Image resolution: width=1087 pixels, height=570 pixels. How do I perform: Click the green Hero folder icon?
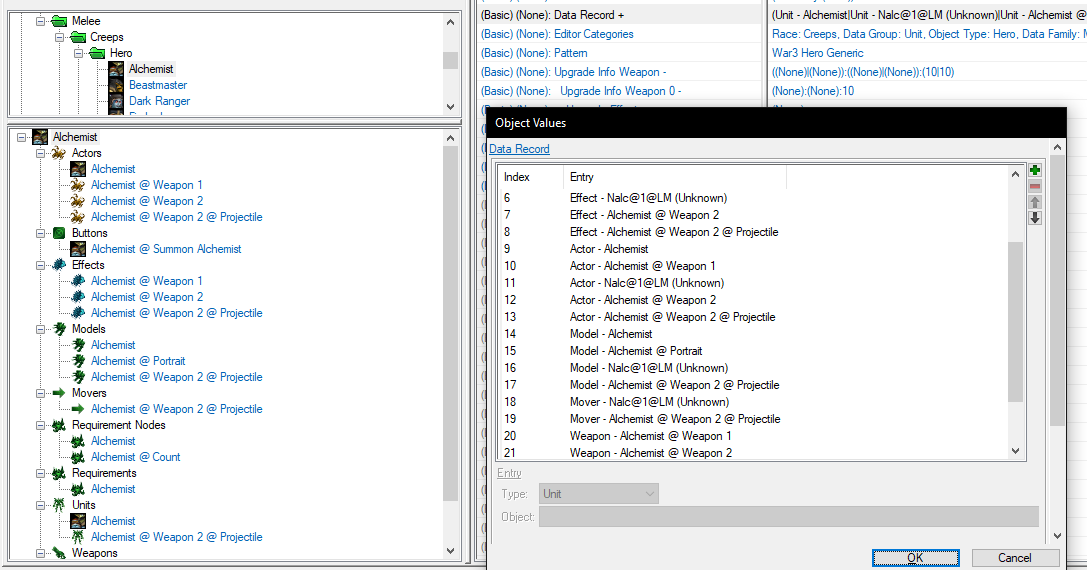(x=97, y=53)
